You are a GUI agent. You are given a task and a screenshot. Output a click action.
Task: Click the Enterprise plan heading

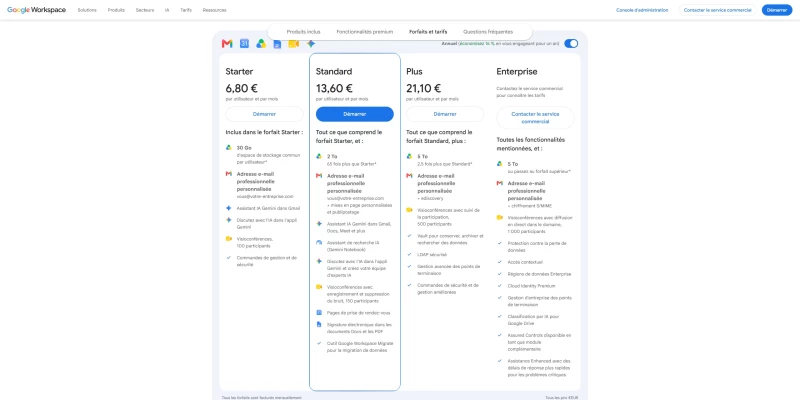(x=517, y=72)
